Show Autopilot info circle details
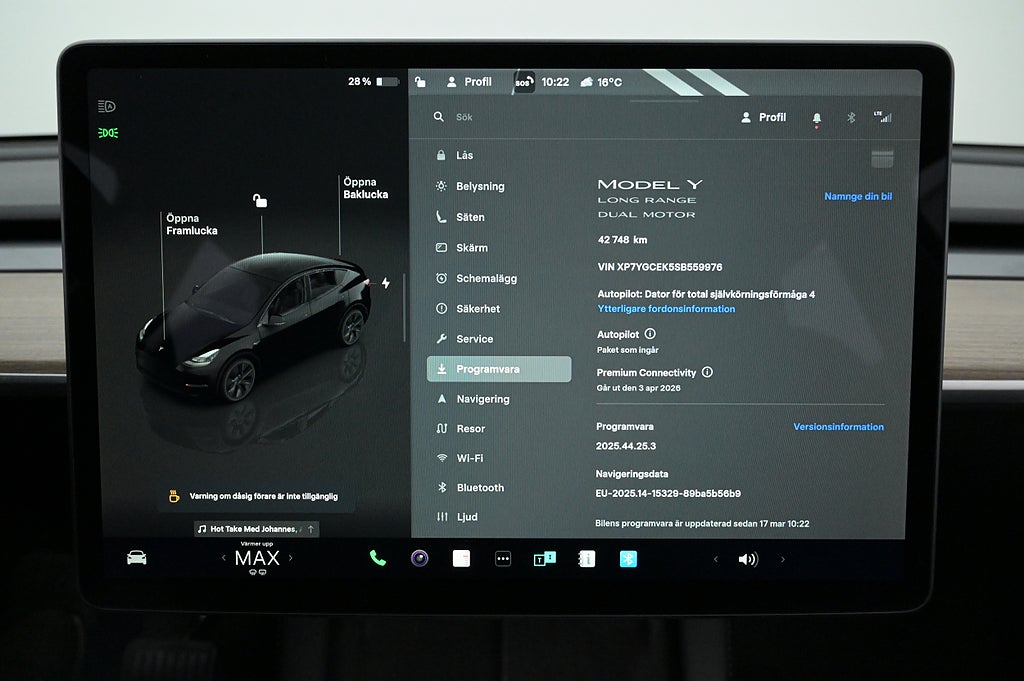Image resolution: width=1024 pixels, height=681 pixels. [x=650, y=334]
